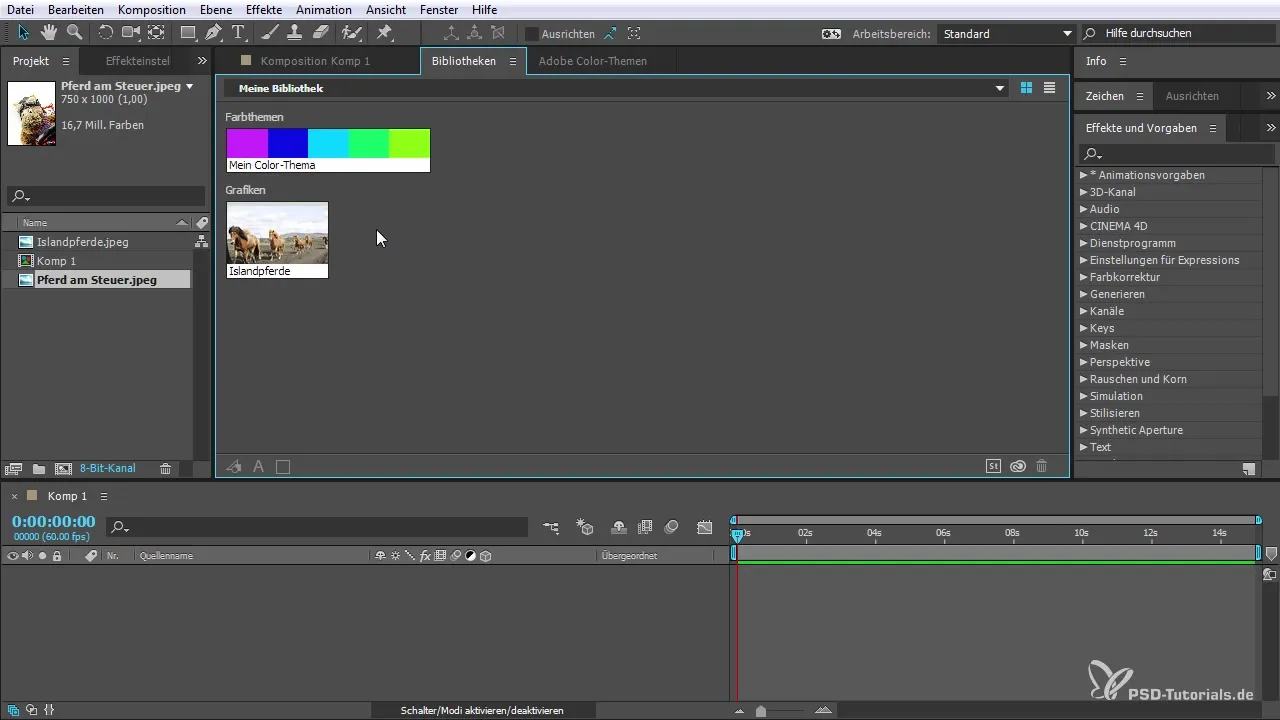The height and width of the screenshot is (720, 1280).
Task: Create new composition from Projekt footer
Action: point(63,468)
